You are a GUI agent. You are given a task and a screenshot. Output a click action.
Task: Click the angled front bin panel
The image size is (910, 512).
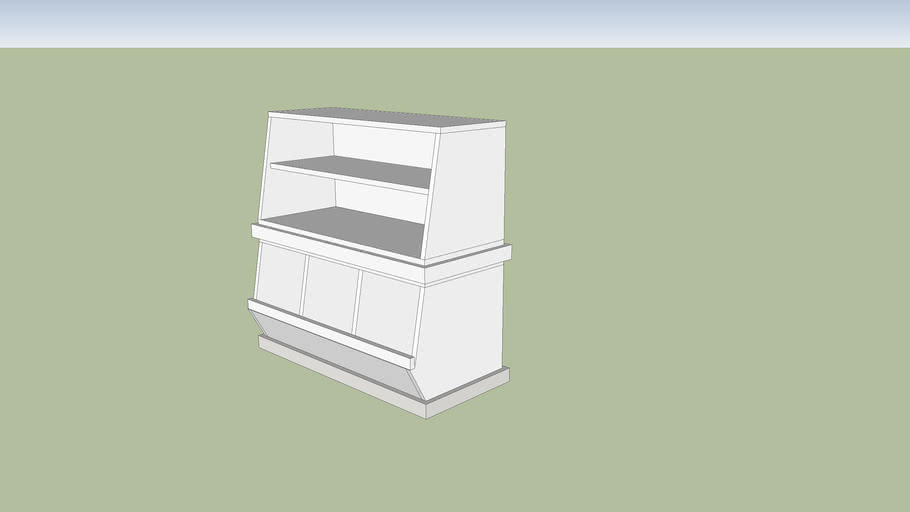point(330,347)
